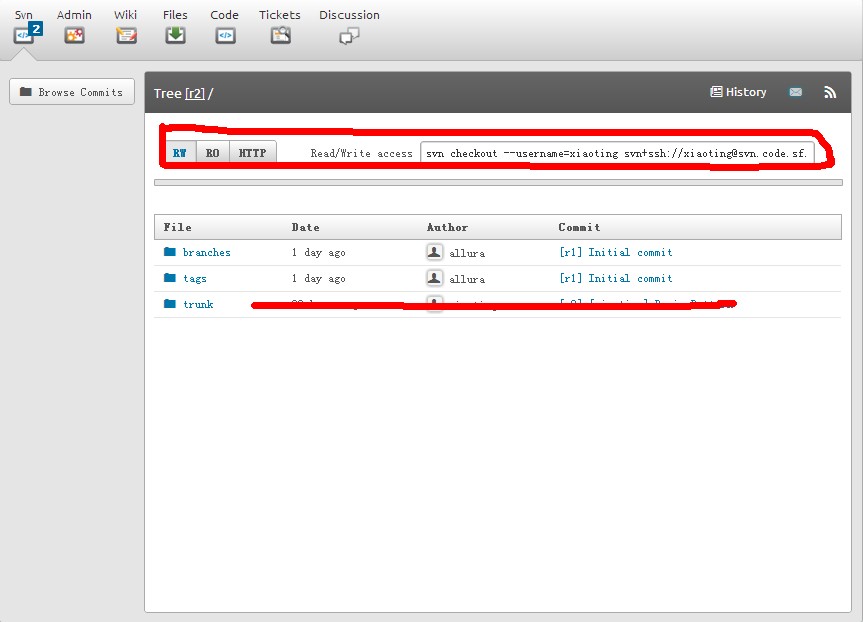Click the File column header
863x622 pixels.
pos(177,227)
